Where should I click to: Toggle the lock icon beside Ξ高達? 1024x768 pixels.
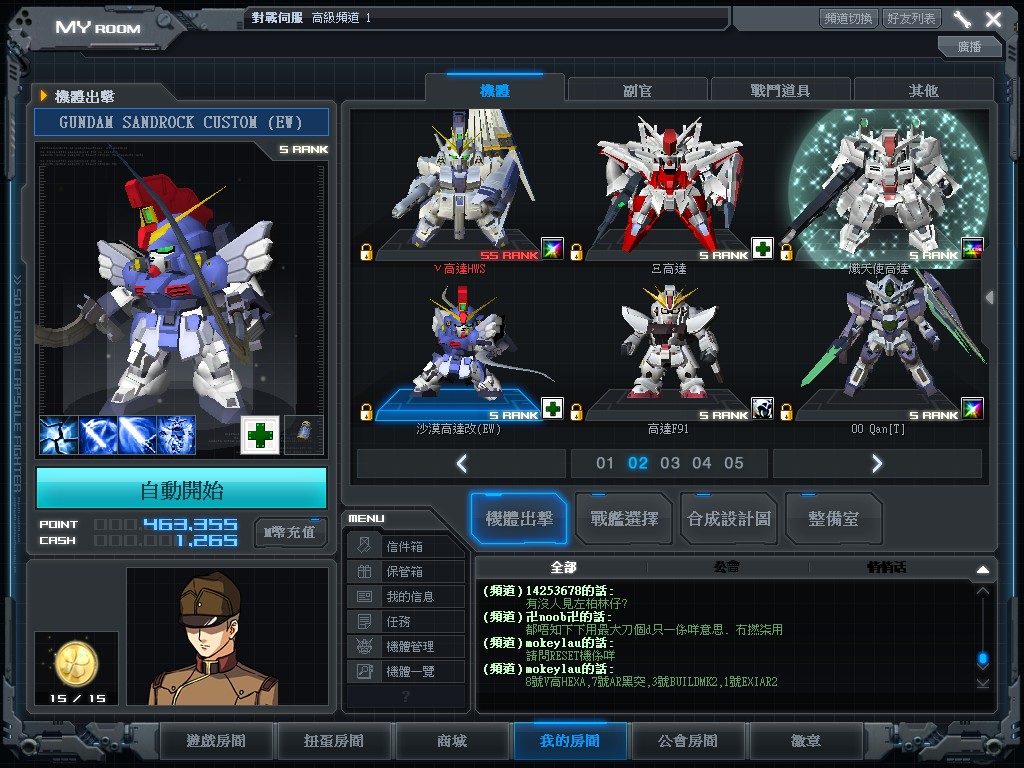pos(576,251)
